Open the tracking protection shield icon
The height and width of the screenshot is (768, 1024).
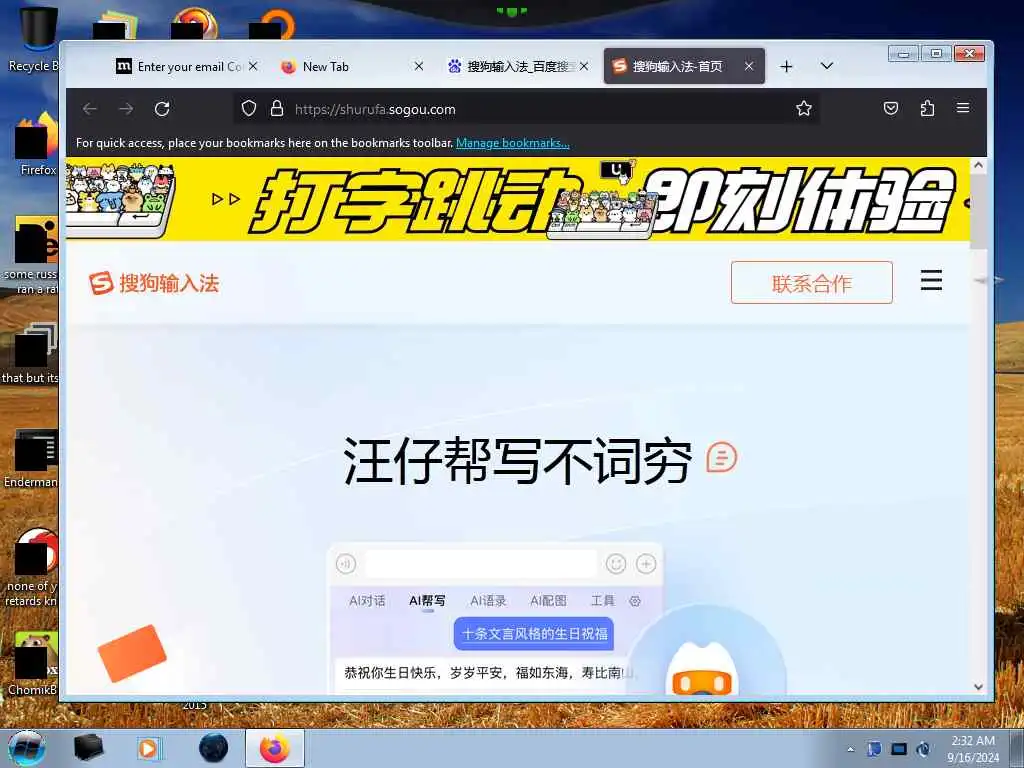(249, 108)
